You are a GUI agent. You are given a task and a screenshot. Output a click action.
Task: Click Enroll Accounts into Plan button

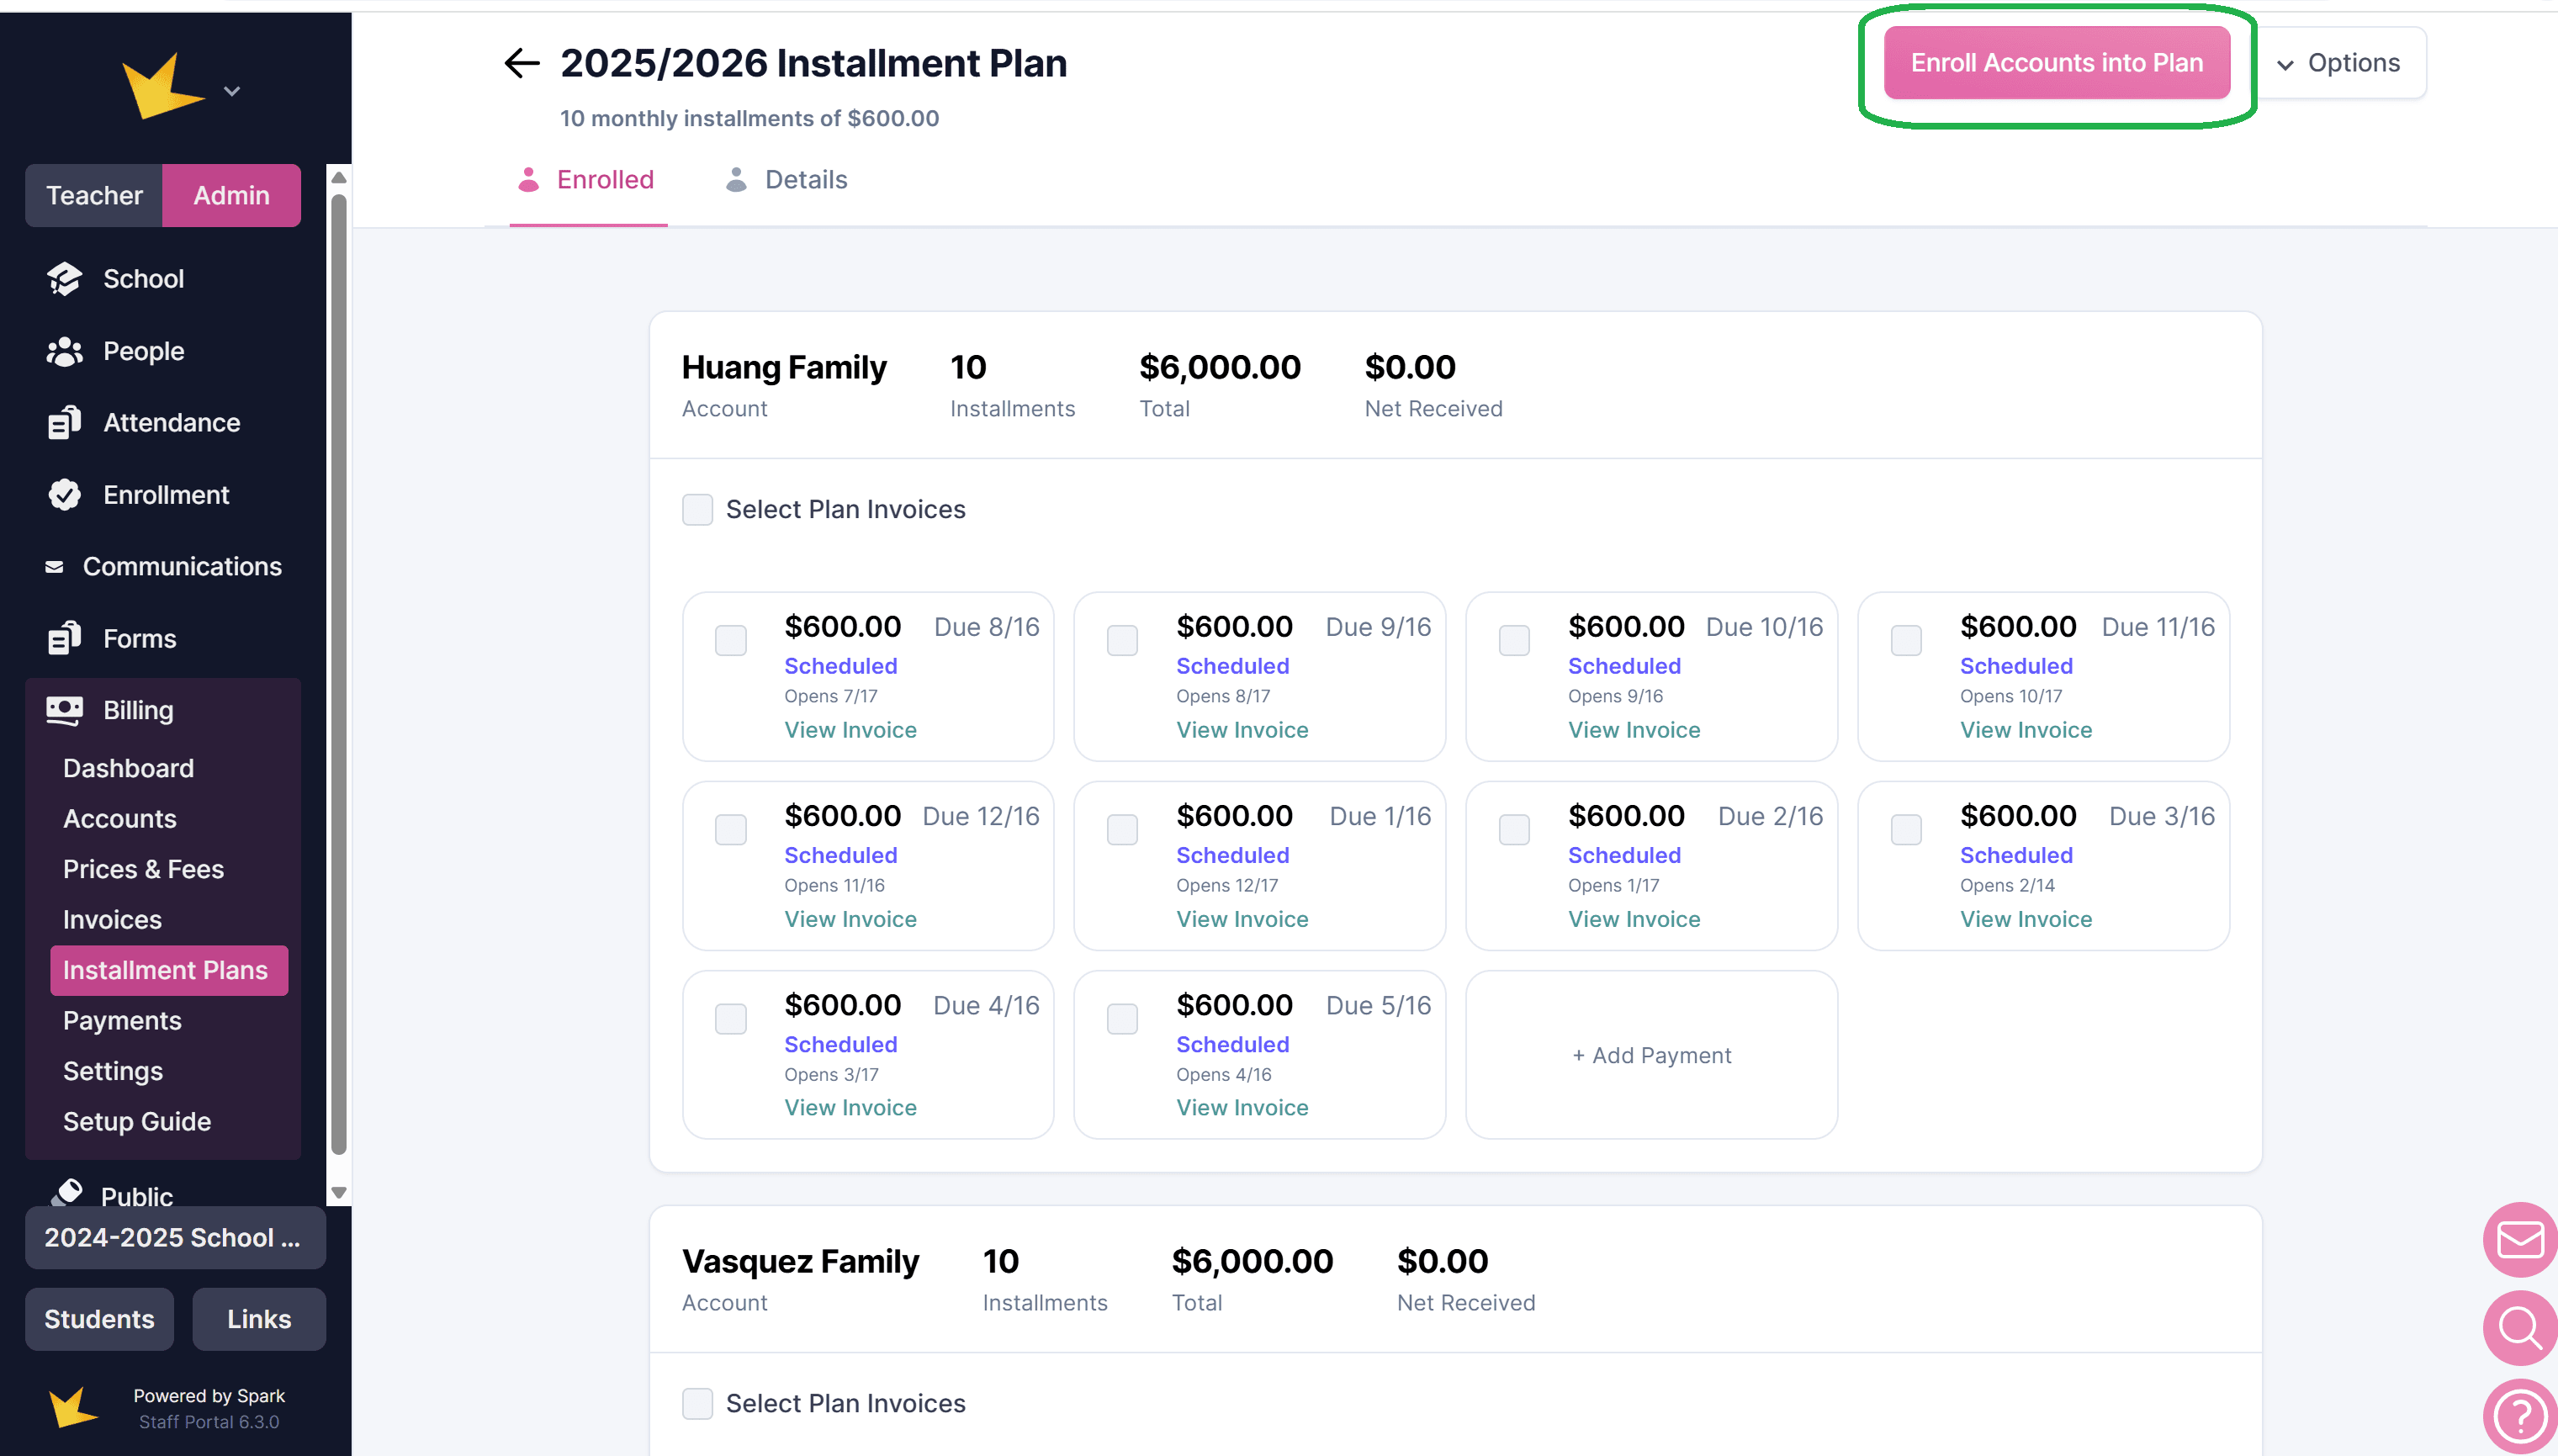tap(2056, 63)
